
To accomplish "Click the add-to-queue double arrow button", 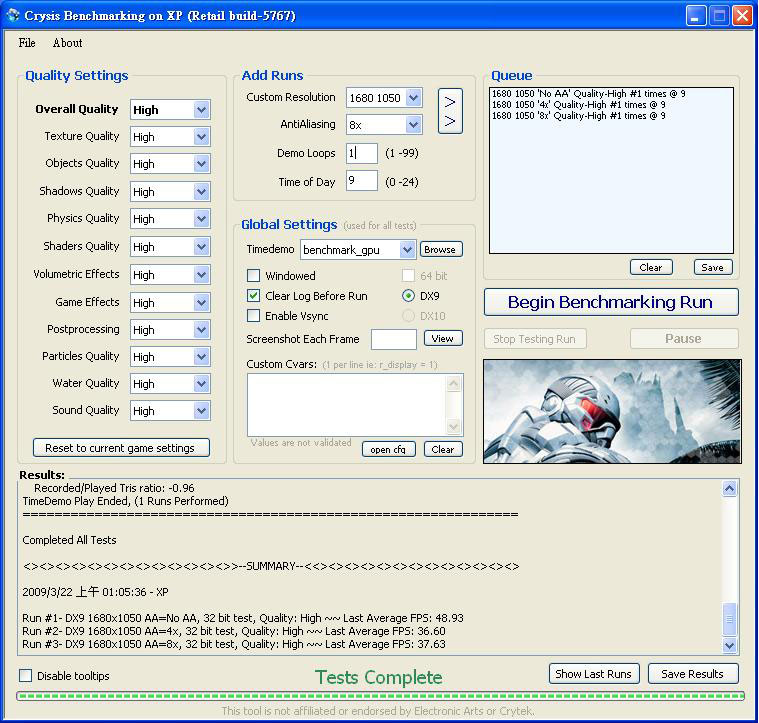I will pos(450,111).
